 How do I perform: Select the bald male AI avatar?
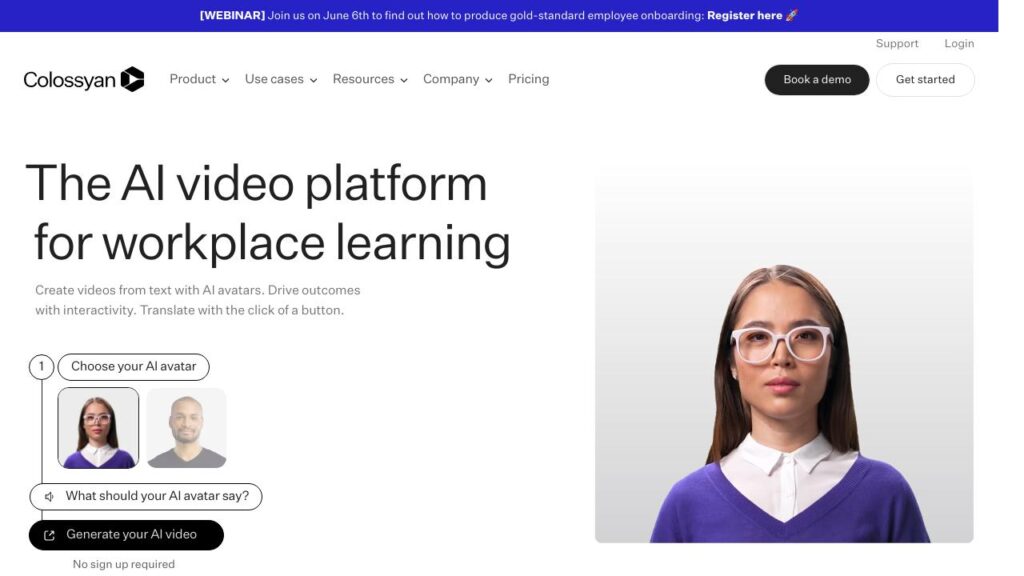[x=186, y=428]
